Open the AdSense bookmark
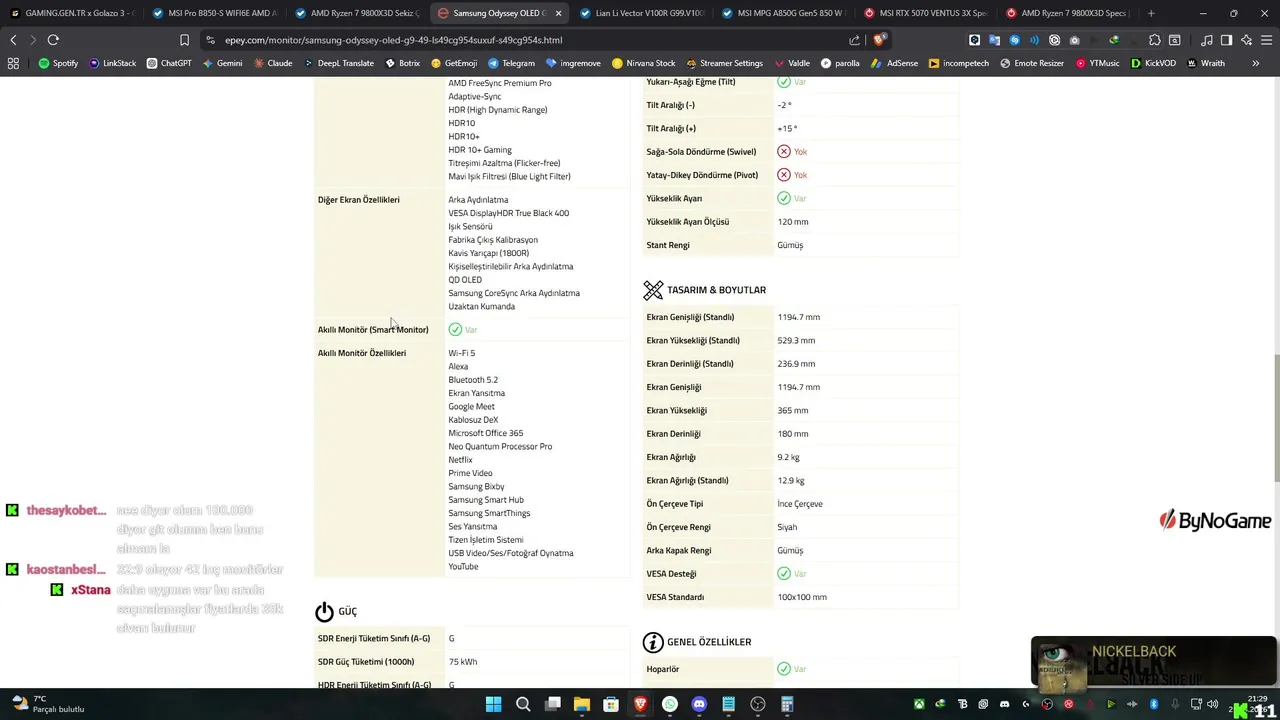 895,63
